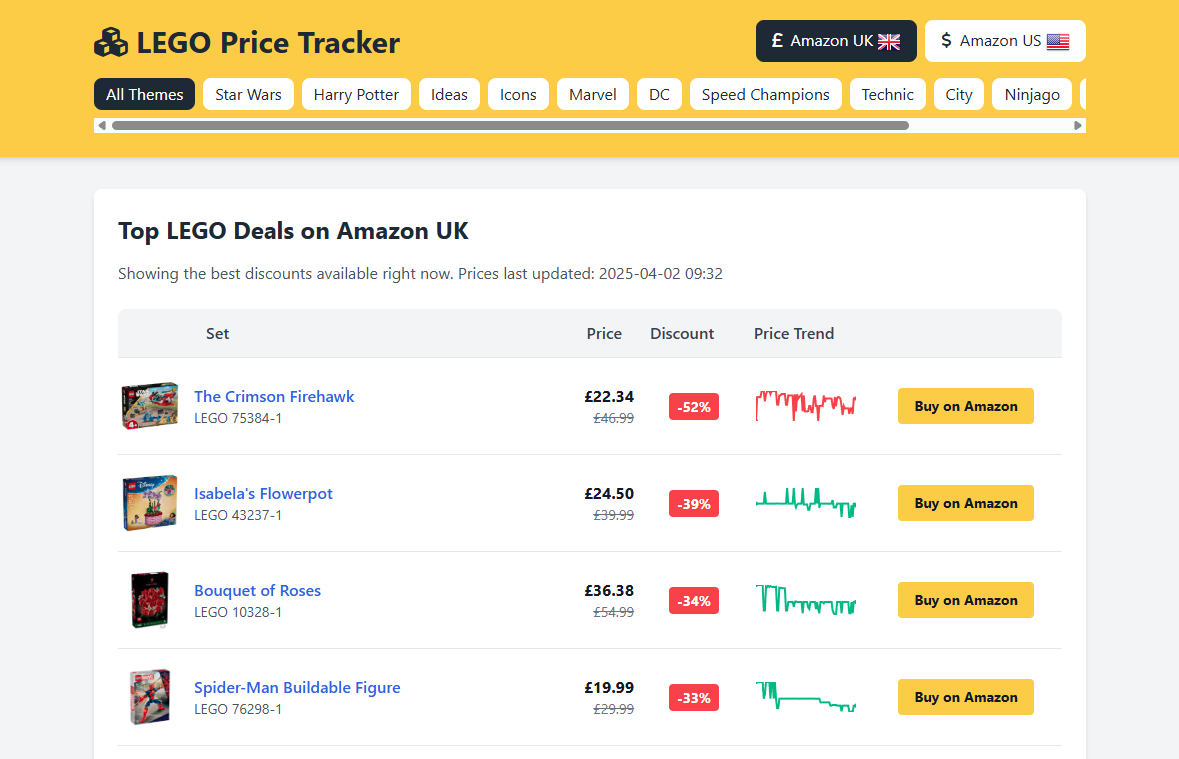Click the right arrow on the theme scrollbar

coord(1077,125)
